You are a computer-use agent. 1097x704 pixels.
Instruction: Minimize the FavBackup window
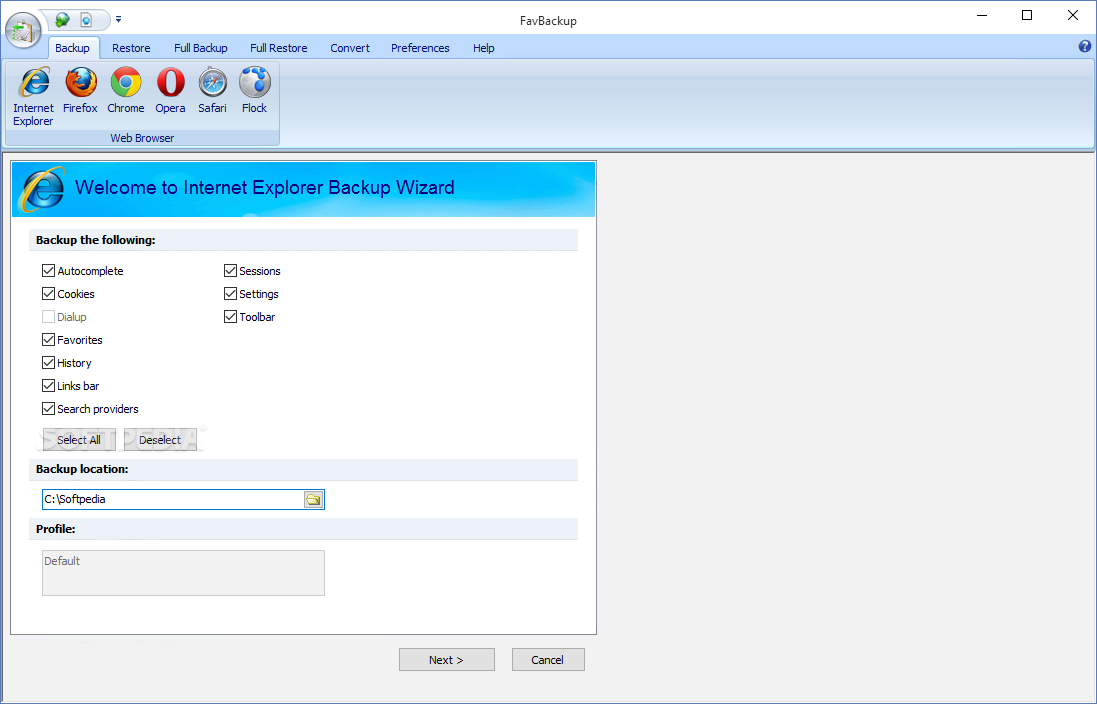(982, 15)
